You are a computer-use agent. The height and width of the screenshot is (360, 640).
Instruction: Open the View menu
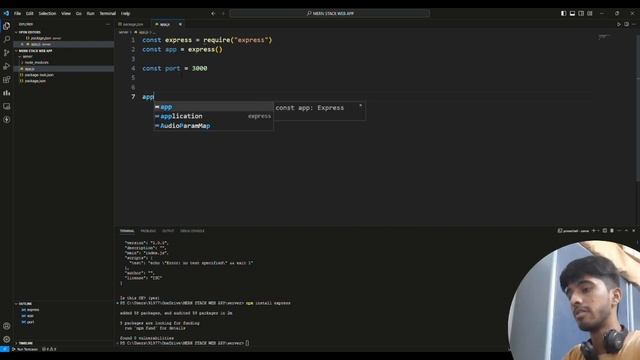pyautogui.click(x=66, y=13)
